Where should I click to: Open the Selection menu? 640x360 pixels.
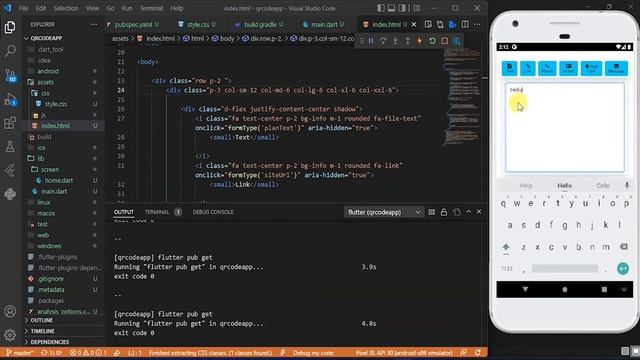[x=66, y=8]
